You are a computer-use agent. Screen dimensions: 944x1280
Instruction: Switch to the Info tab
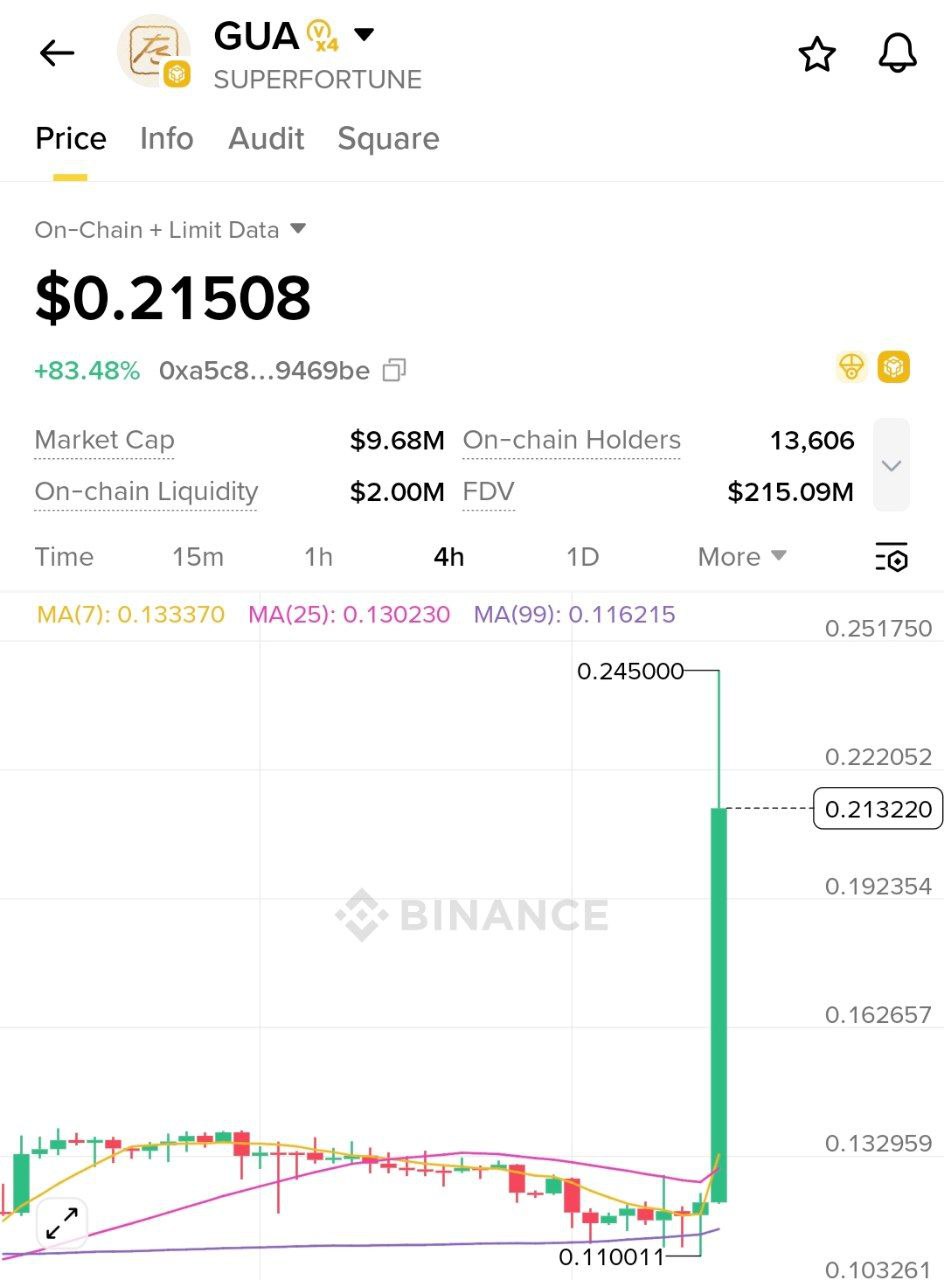click(166, 138)
